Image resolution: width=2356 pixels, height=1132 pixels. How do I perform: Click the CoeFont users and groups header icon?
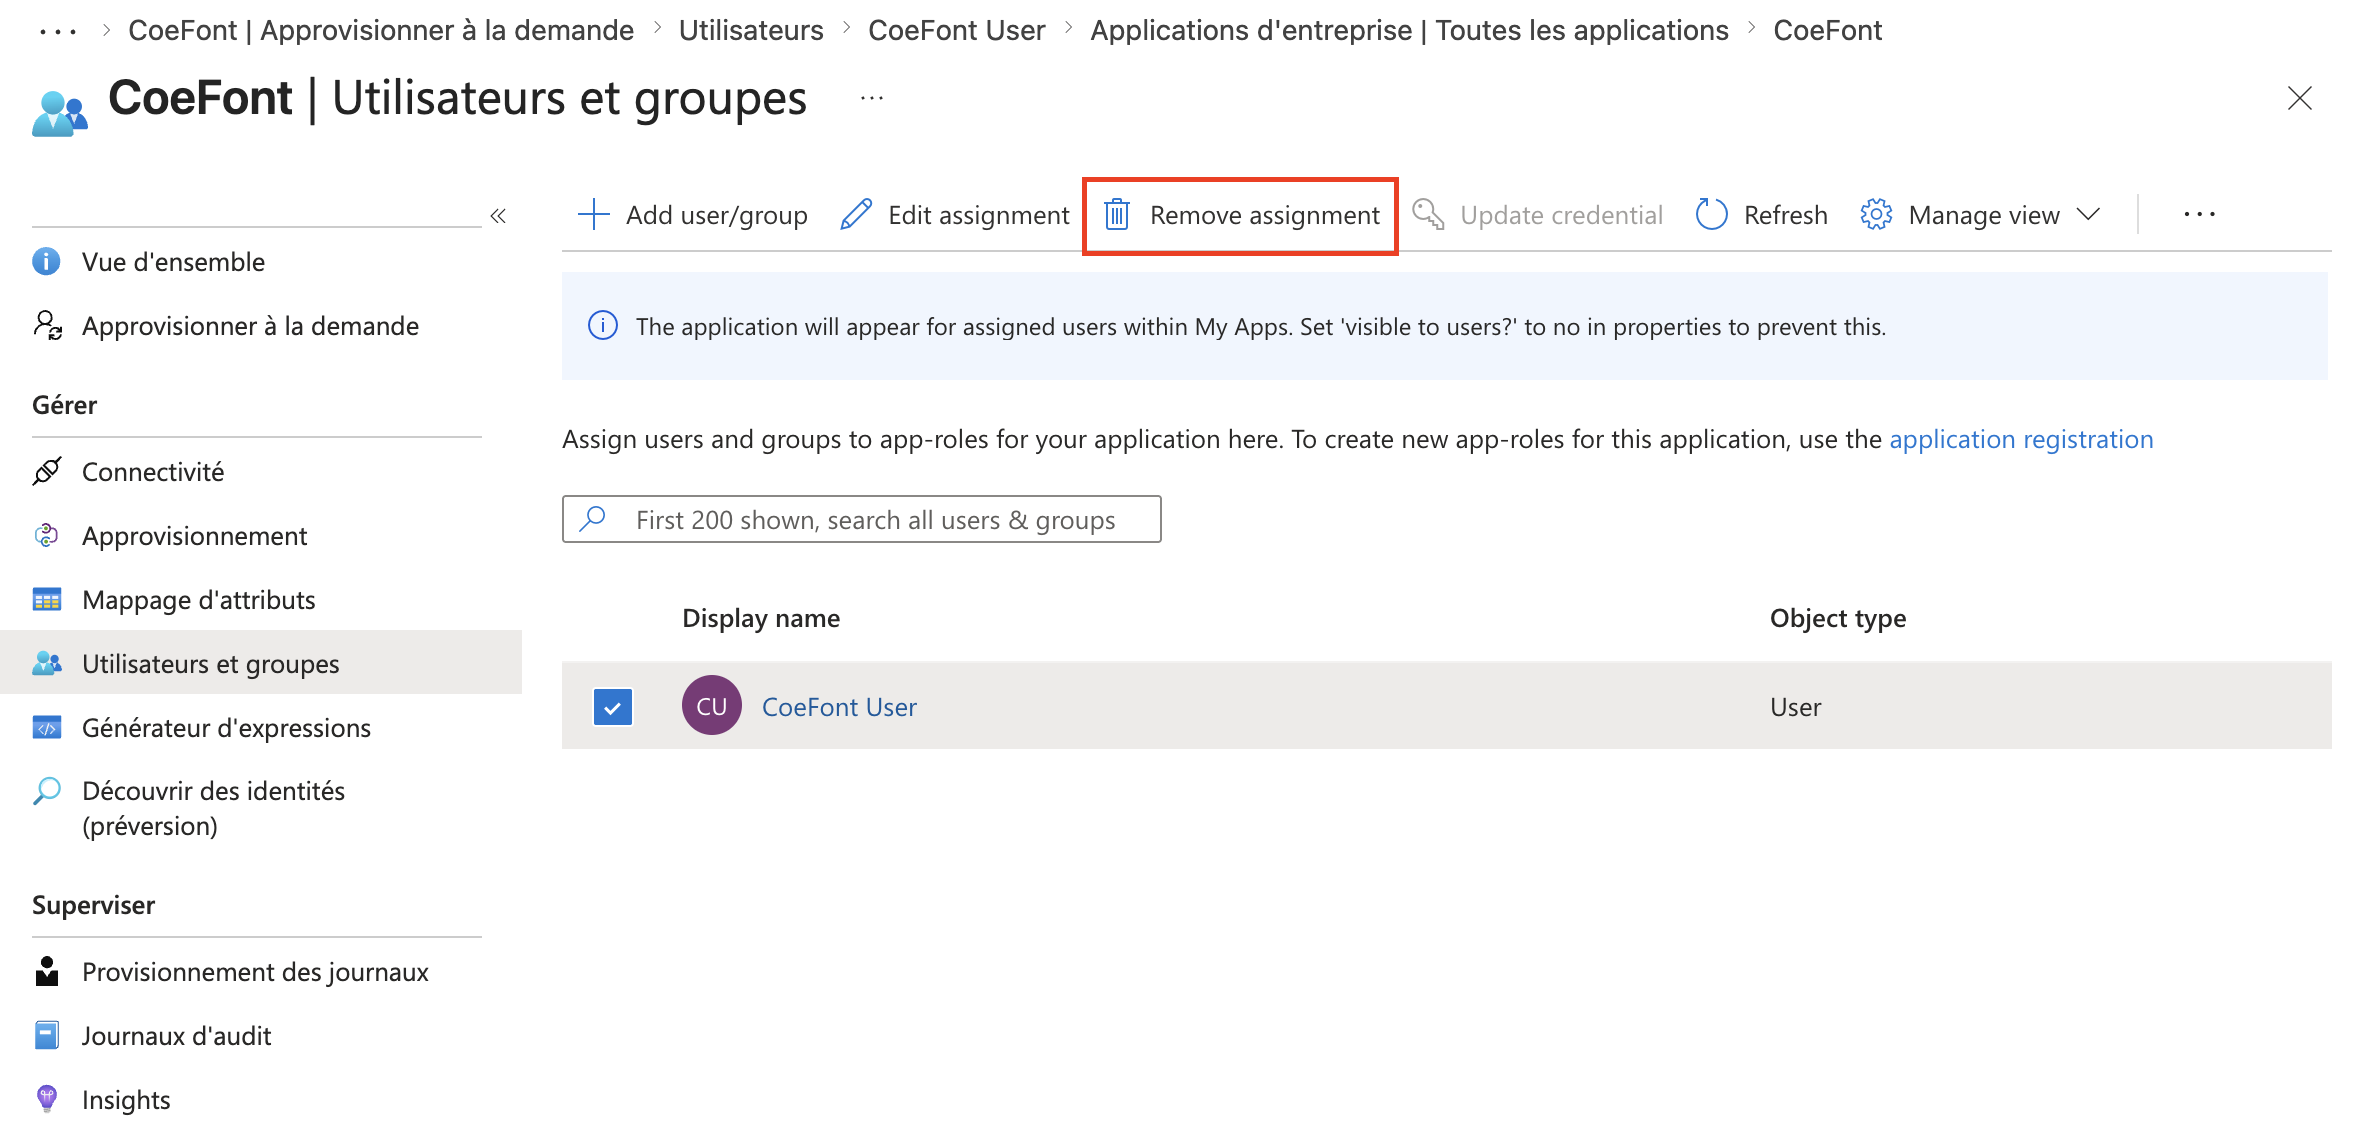pyautogui.click(x=60, y=113)
